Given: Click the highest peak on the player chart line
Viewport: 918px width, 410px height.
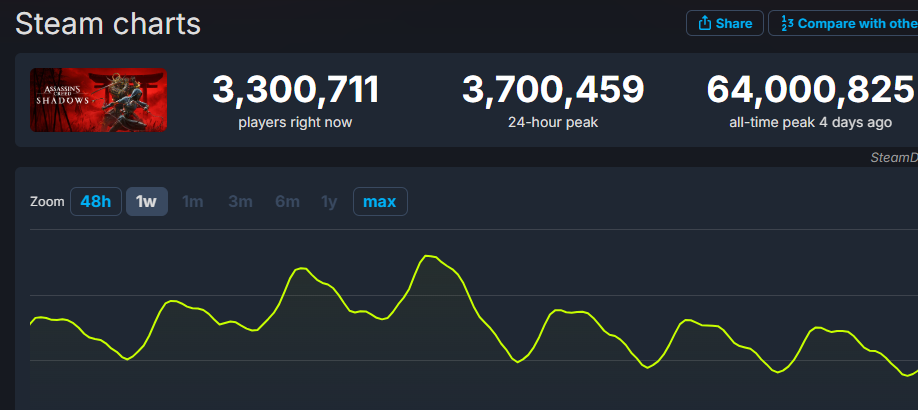Looking at the screenshot, I should pos(429,256).
